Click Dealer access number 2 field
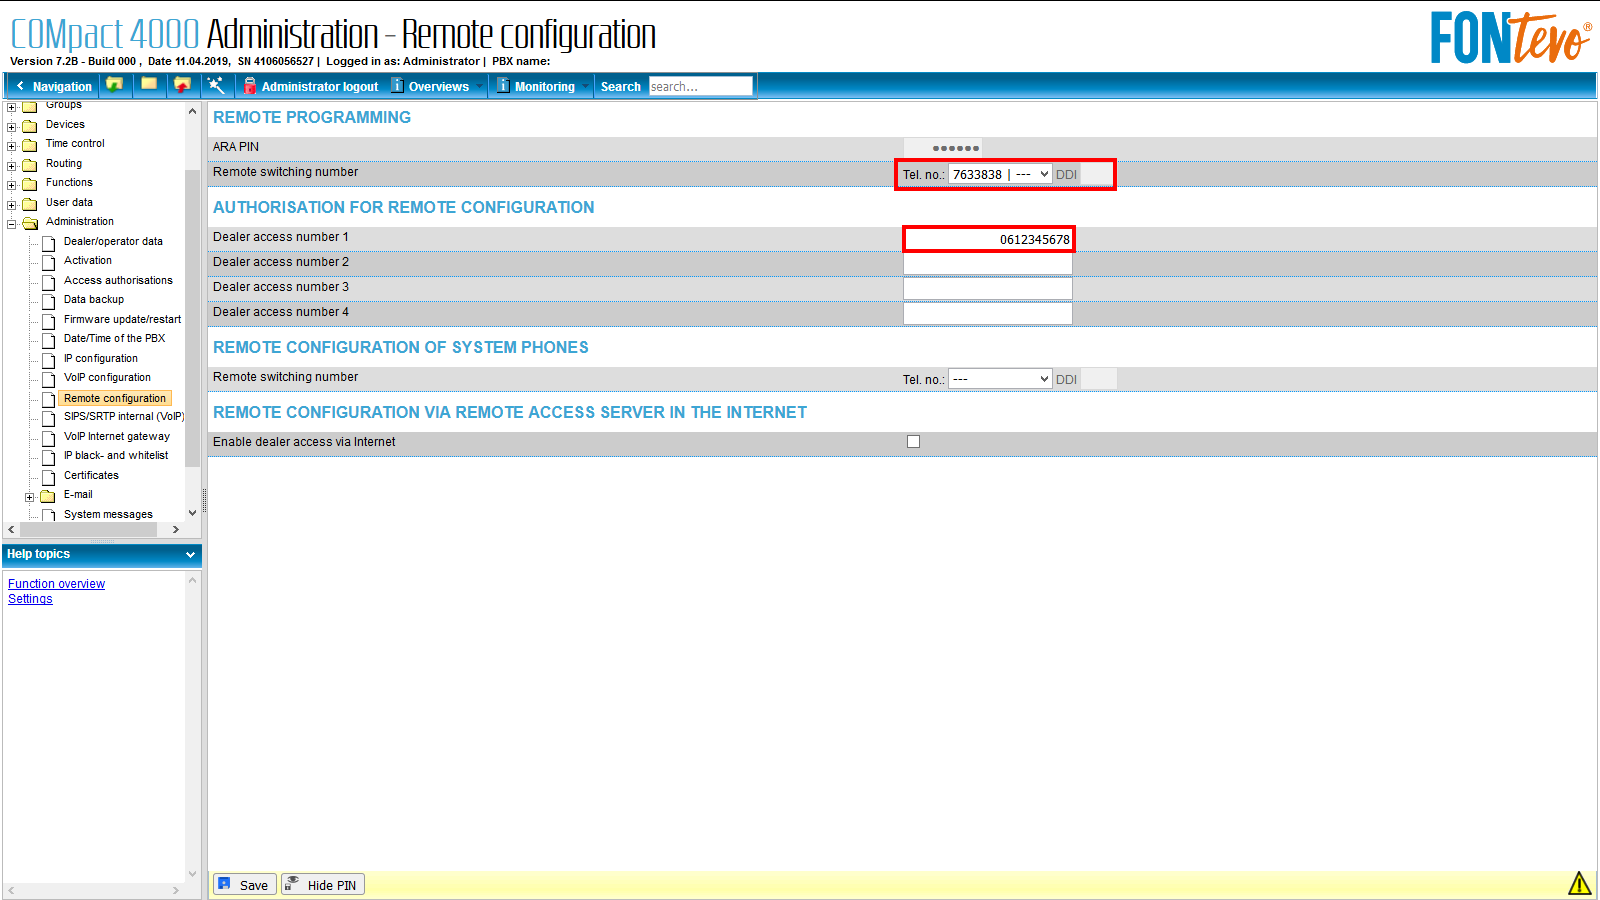 pyautogui.click(x=988, y=264)
